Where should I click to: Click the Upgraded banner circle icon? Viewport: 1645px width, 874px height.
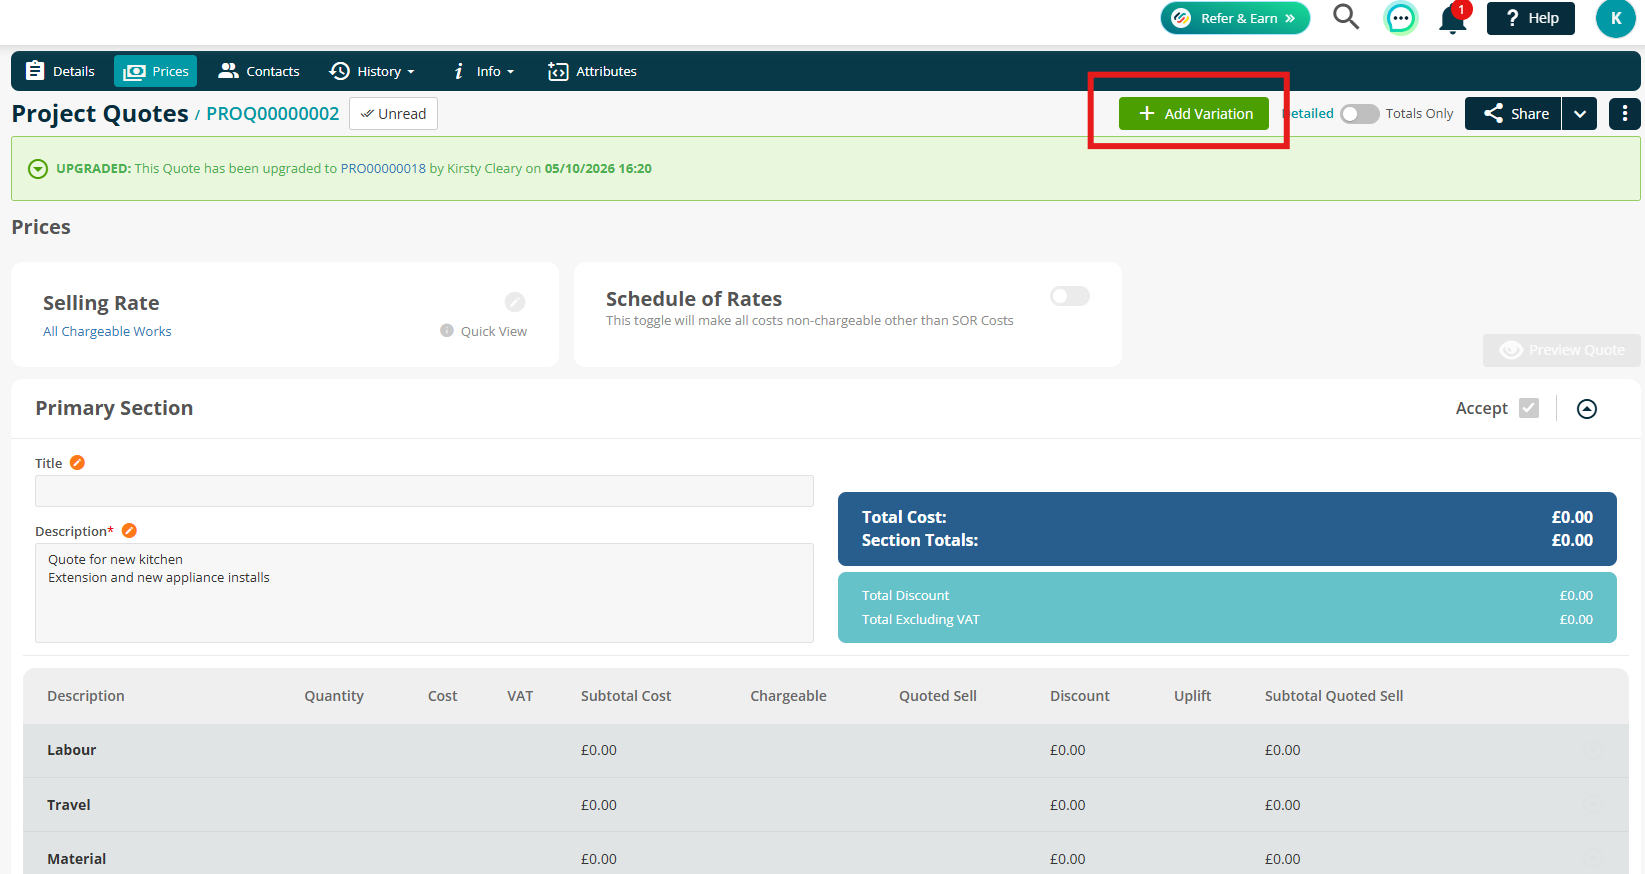(38, 169)
